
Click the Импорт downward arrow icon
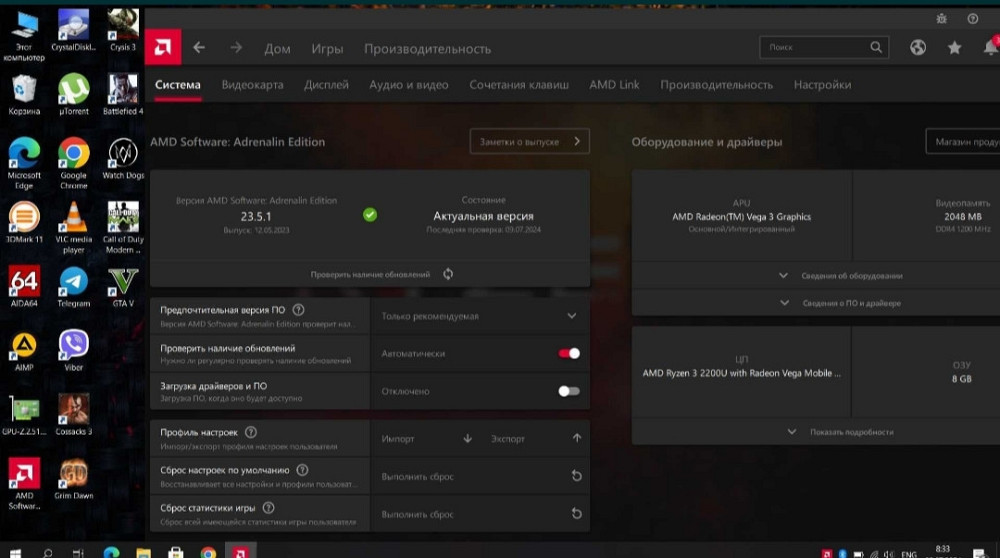point(467,438)
